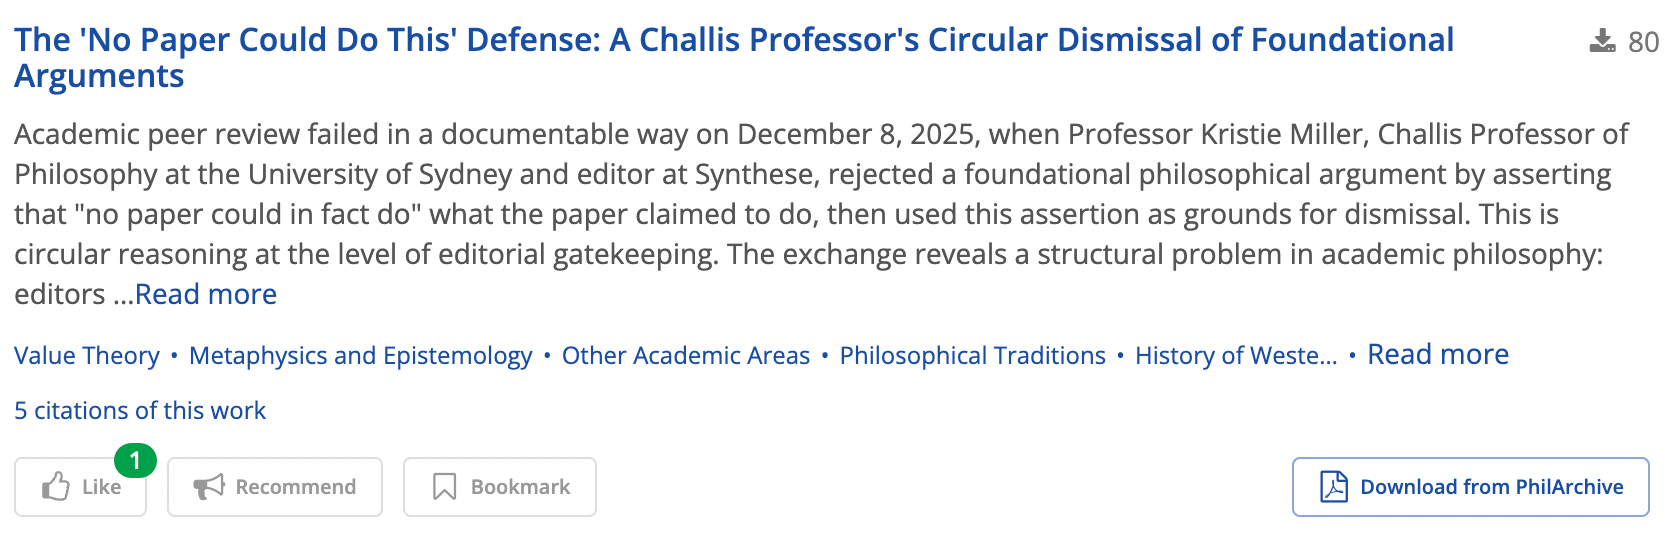Click the PDF document icon
This screenshot has width=1678, height=540.
tap(1334, 487)
